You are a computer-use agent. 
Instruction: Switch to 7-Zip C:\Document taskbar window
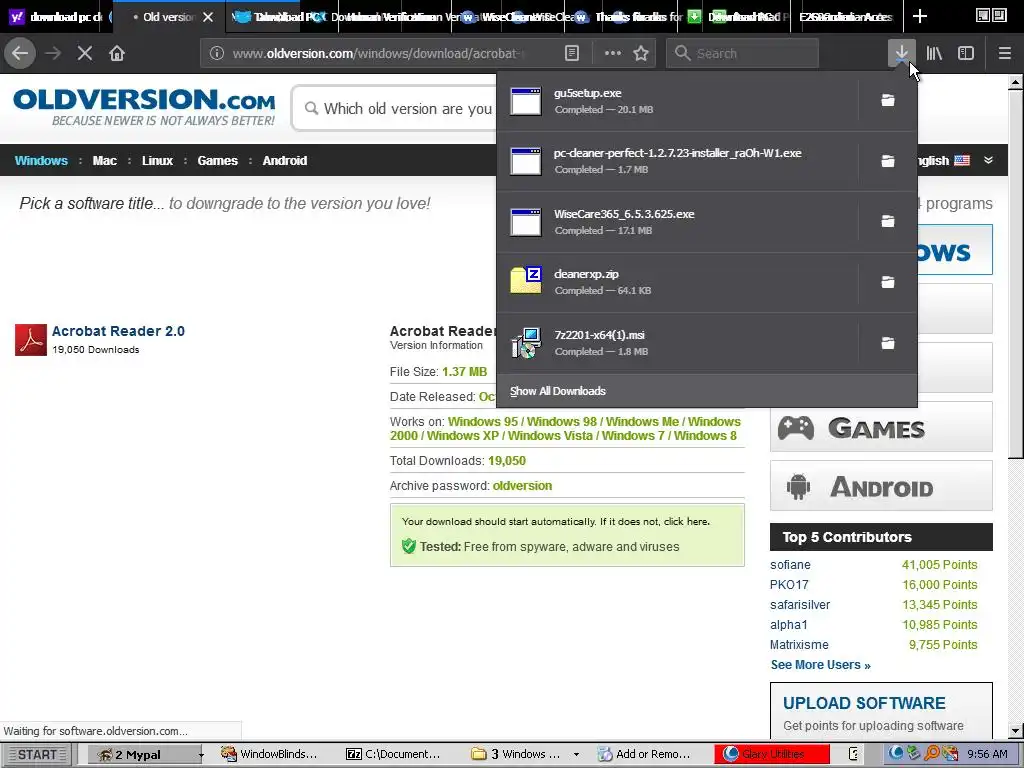click(392, 754)
